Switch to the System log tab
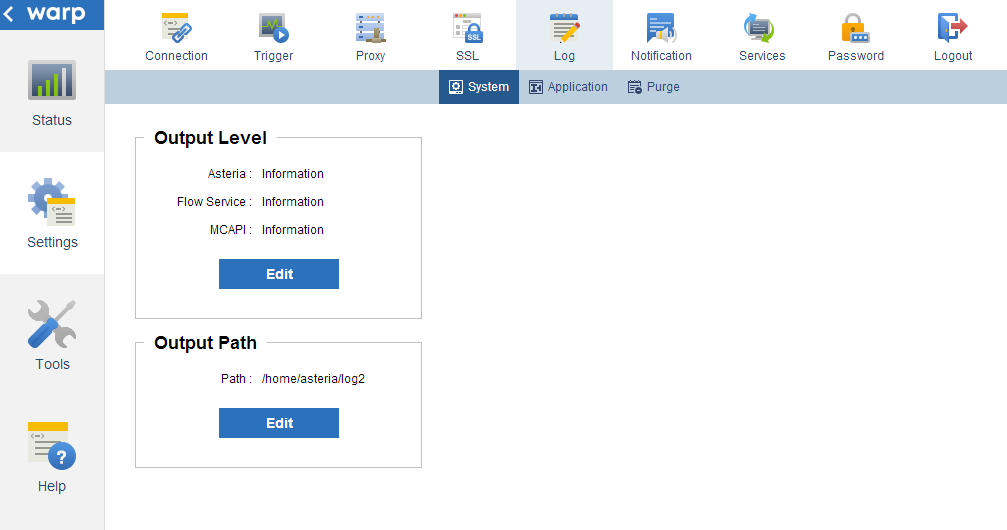 point(479,87)
